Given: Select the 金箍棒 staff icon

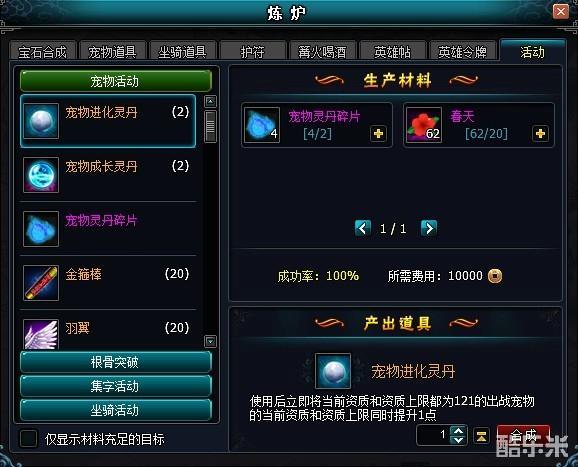Looking at the screenshot, I should coord(41,283).
